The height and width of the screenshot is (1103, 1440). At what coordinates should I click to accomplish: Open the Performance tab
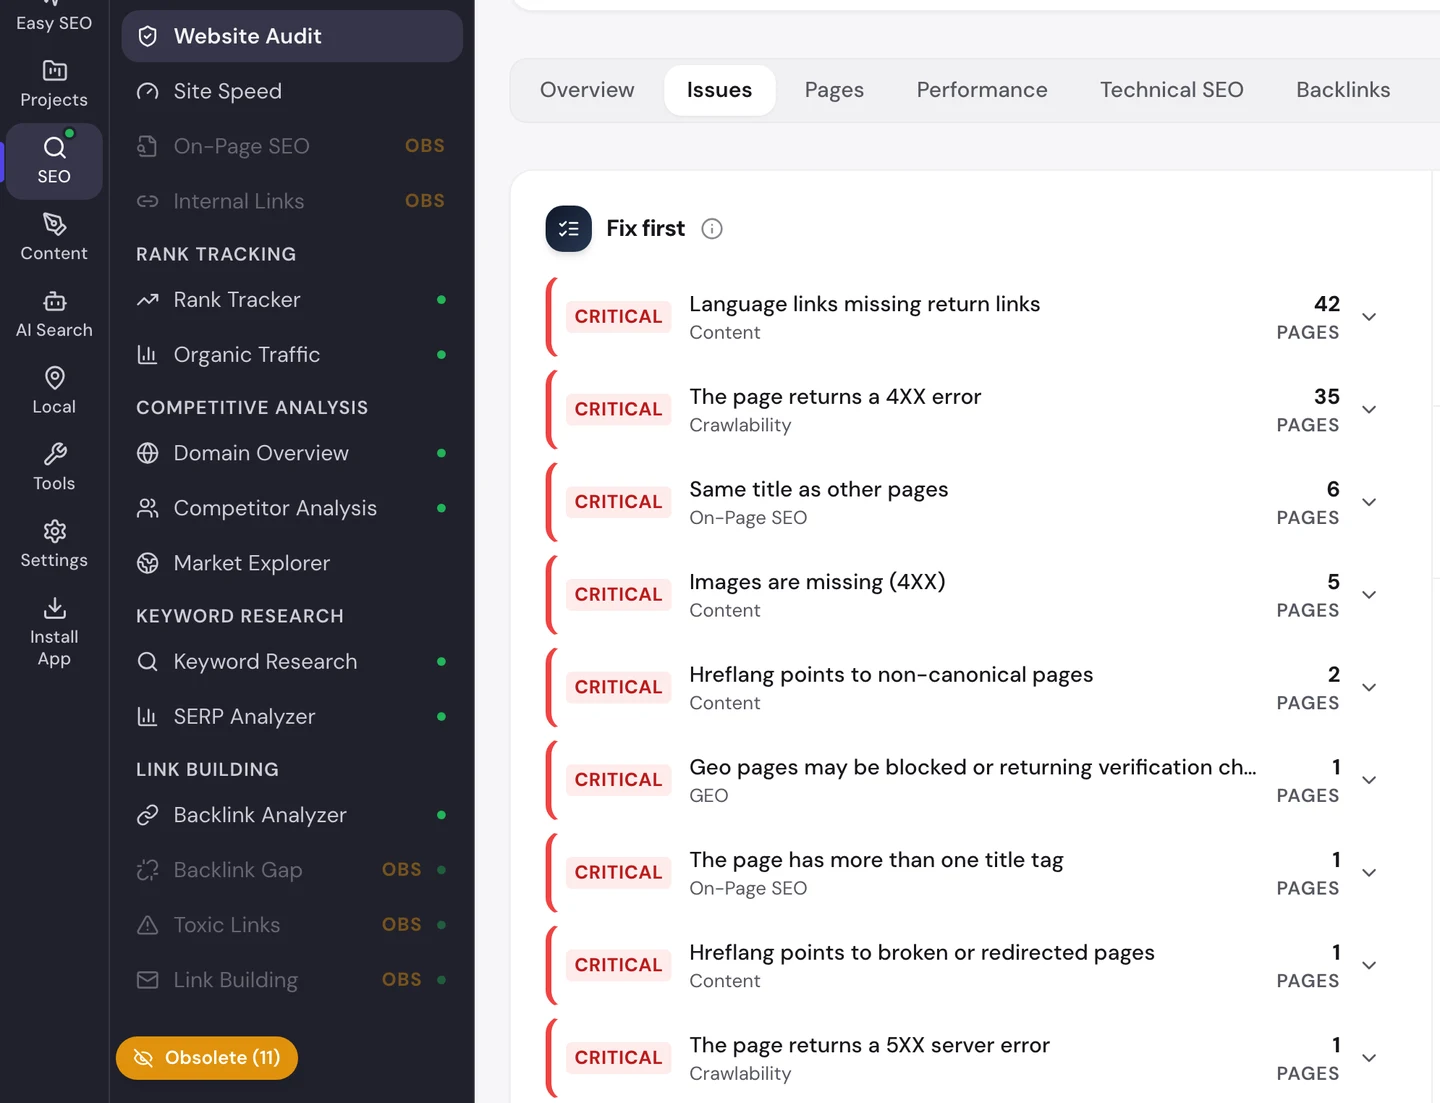pyautogui.click(x=982, y=90)
